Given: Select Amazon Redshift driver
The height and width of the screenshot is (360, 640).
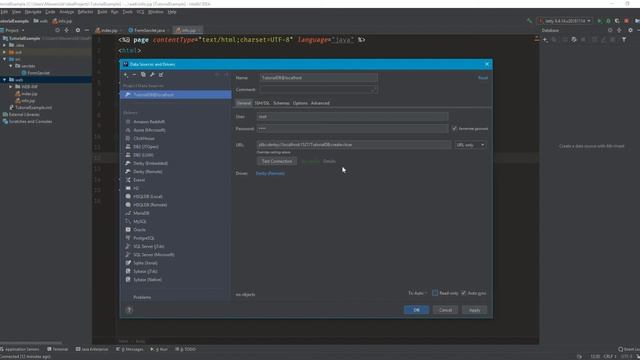Looking at the screenshot, I should point(149,122).
